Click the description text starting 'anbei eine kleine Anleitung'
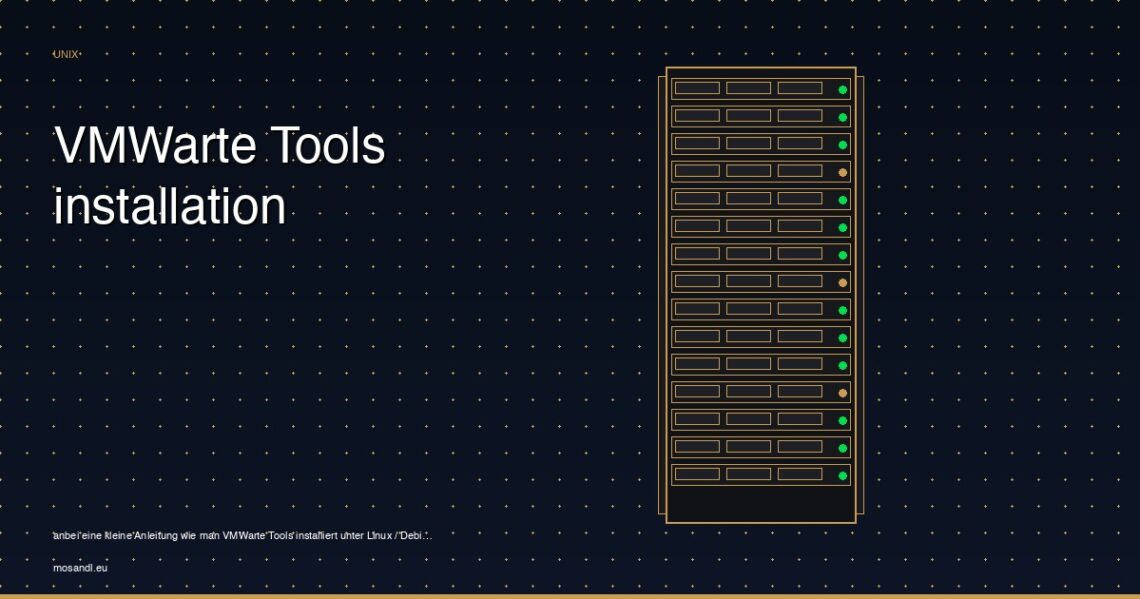The image size is (1140, 599). (x=242, y=536)
